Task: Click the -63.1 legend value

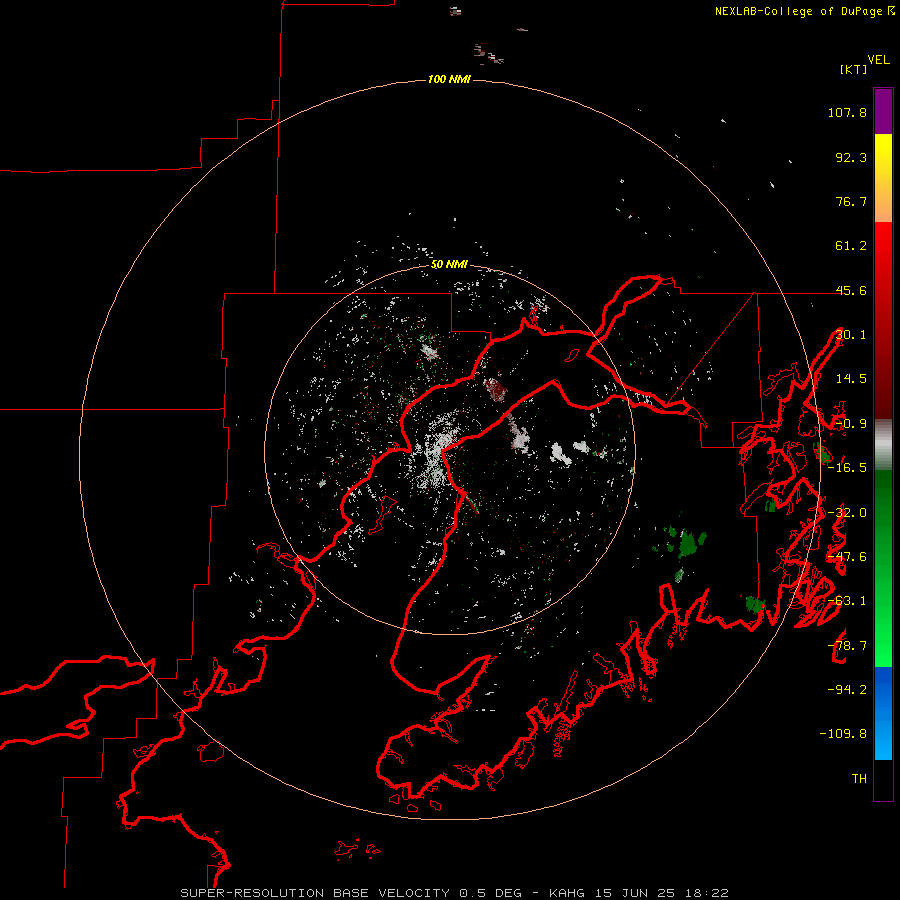Action: coord(847,601)
